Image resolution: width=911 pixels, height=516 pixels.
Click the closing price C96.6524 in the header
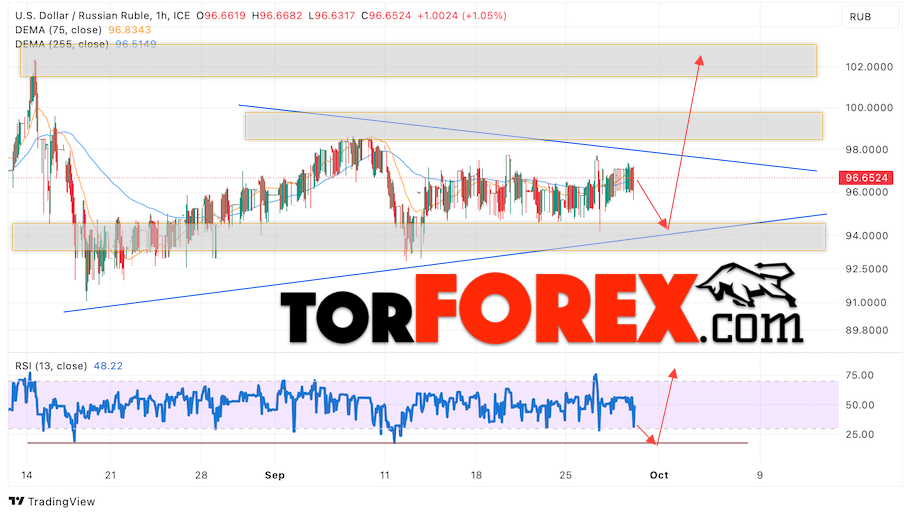[x=386, y=16]
